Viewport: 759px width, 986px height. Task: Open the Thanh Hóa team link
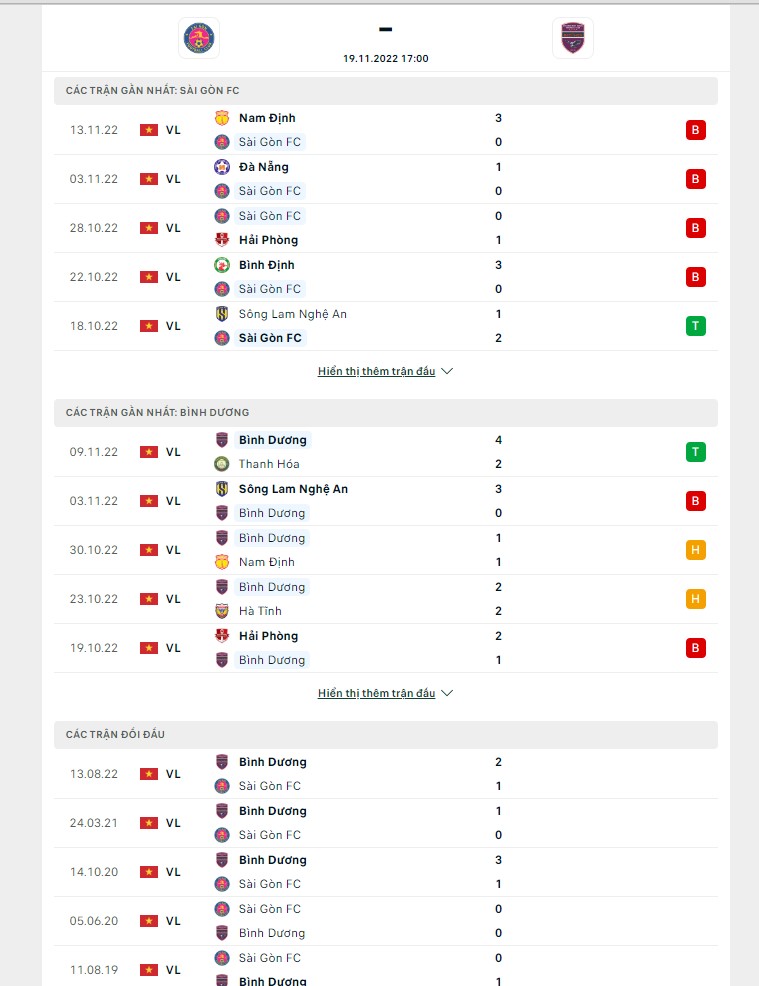tap(268, 464)
